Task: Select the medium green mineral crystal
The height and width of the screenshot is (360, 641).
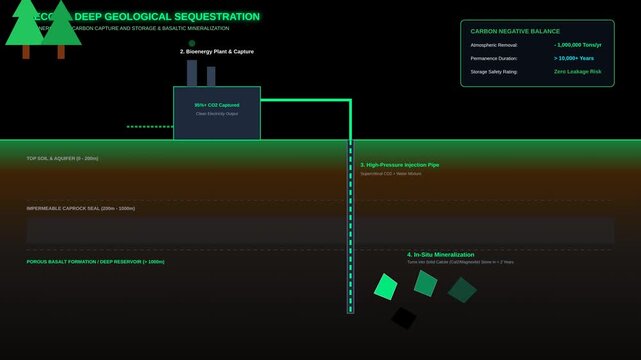Action: pyautogui.click(x=426, y=283)
